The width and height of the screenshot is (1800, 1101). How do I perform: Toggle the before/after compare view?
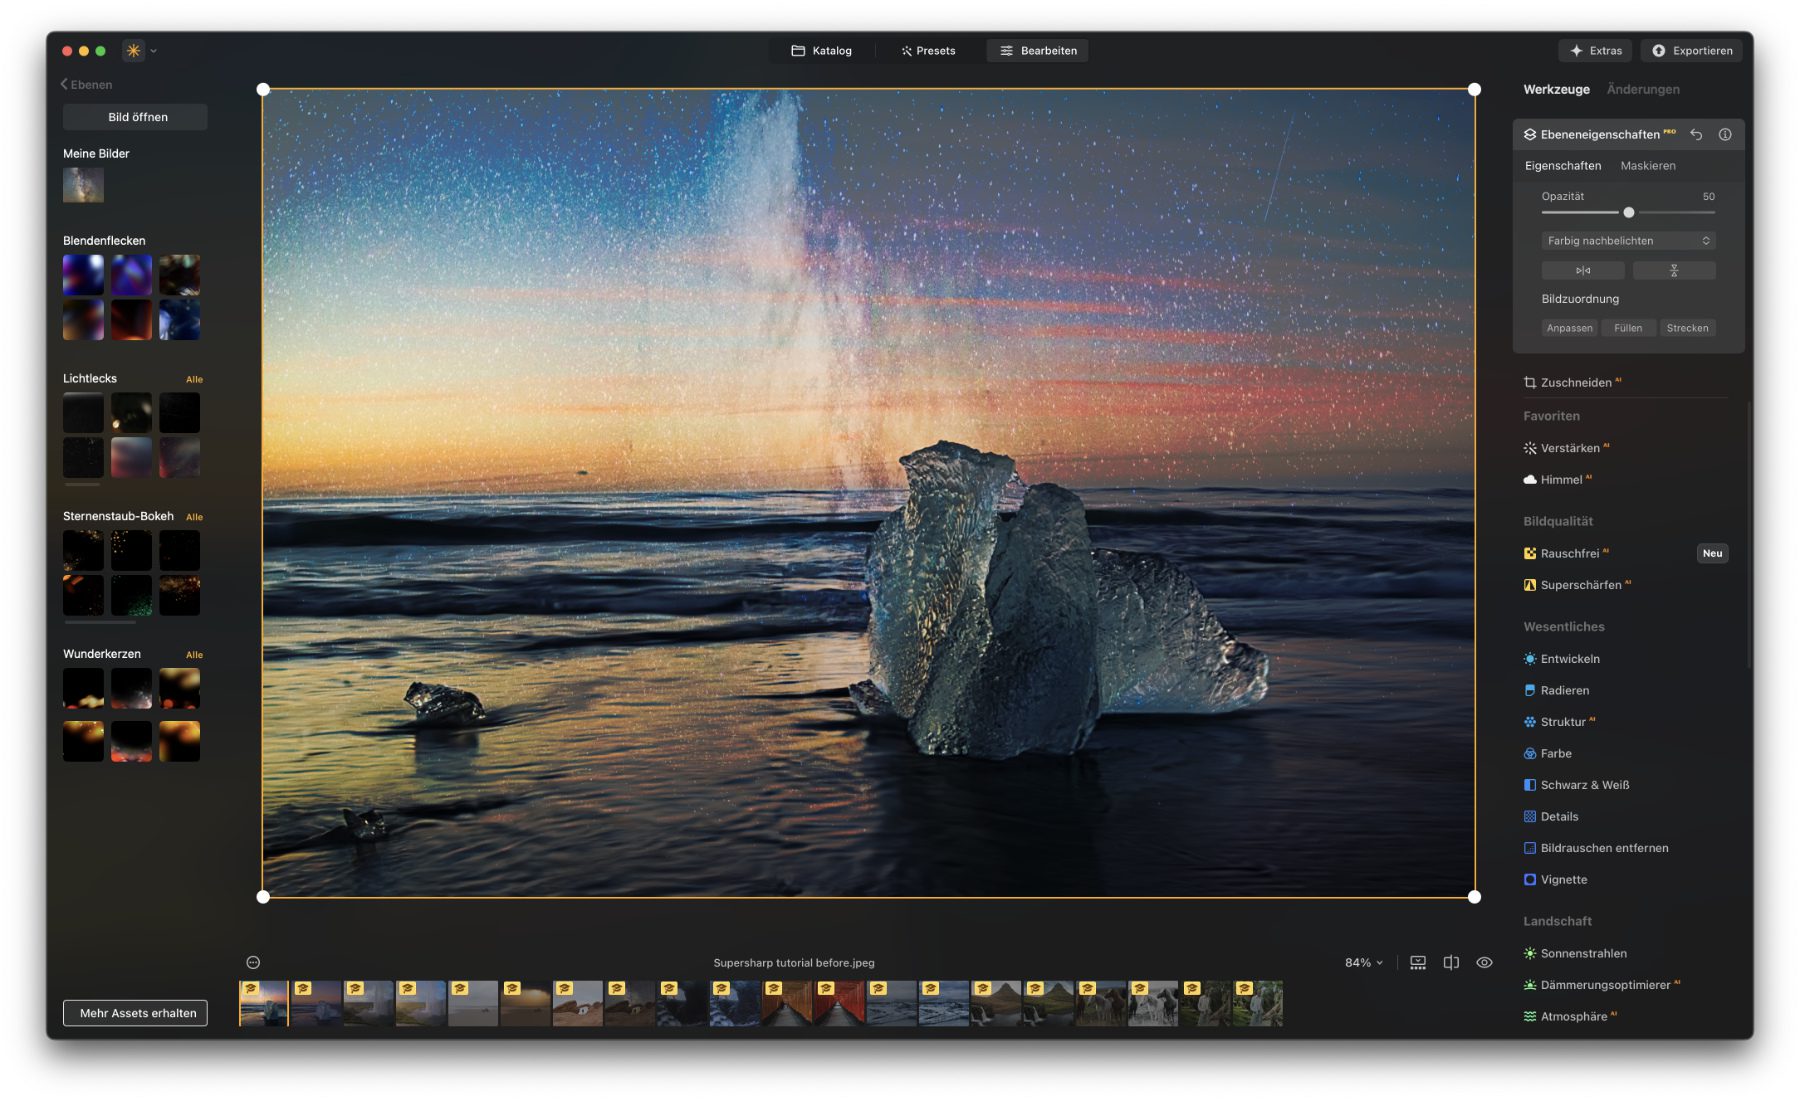[1451, 963]
